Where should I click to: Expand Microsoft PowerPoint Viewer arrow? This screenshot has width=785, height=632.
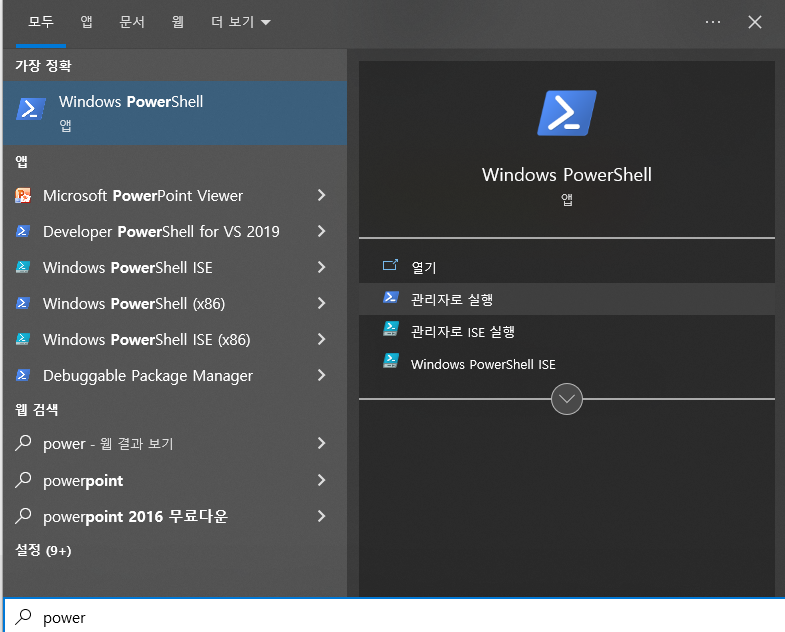click(321, 195)
